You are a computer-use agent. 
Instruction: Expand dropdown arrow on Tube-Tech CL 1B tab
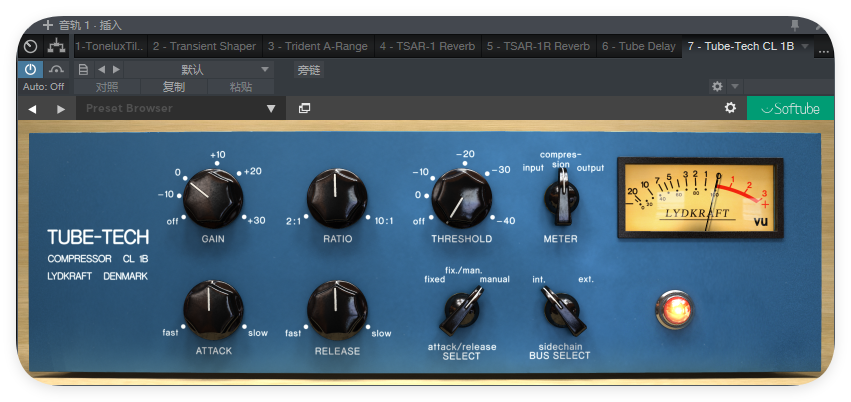point(805,47)
